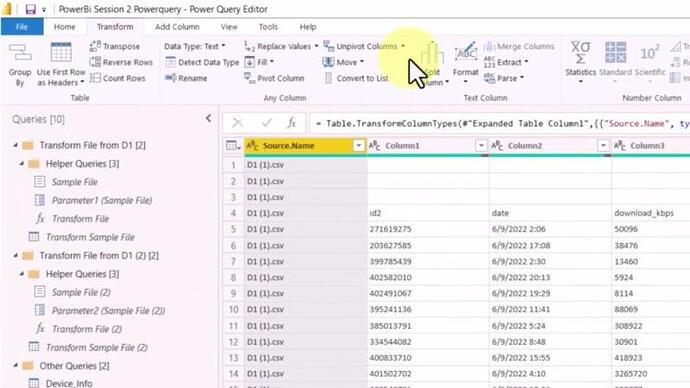Image resolution: width=690 pixels, height=388 pixels.
Task: Click Column1 data type ABC icon
Action: point(374,146)
